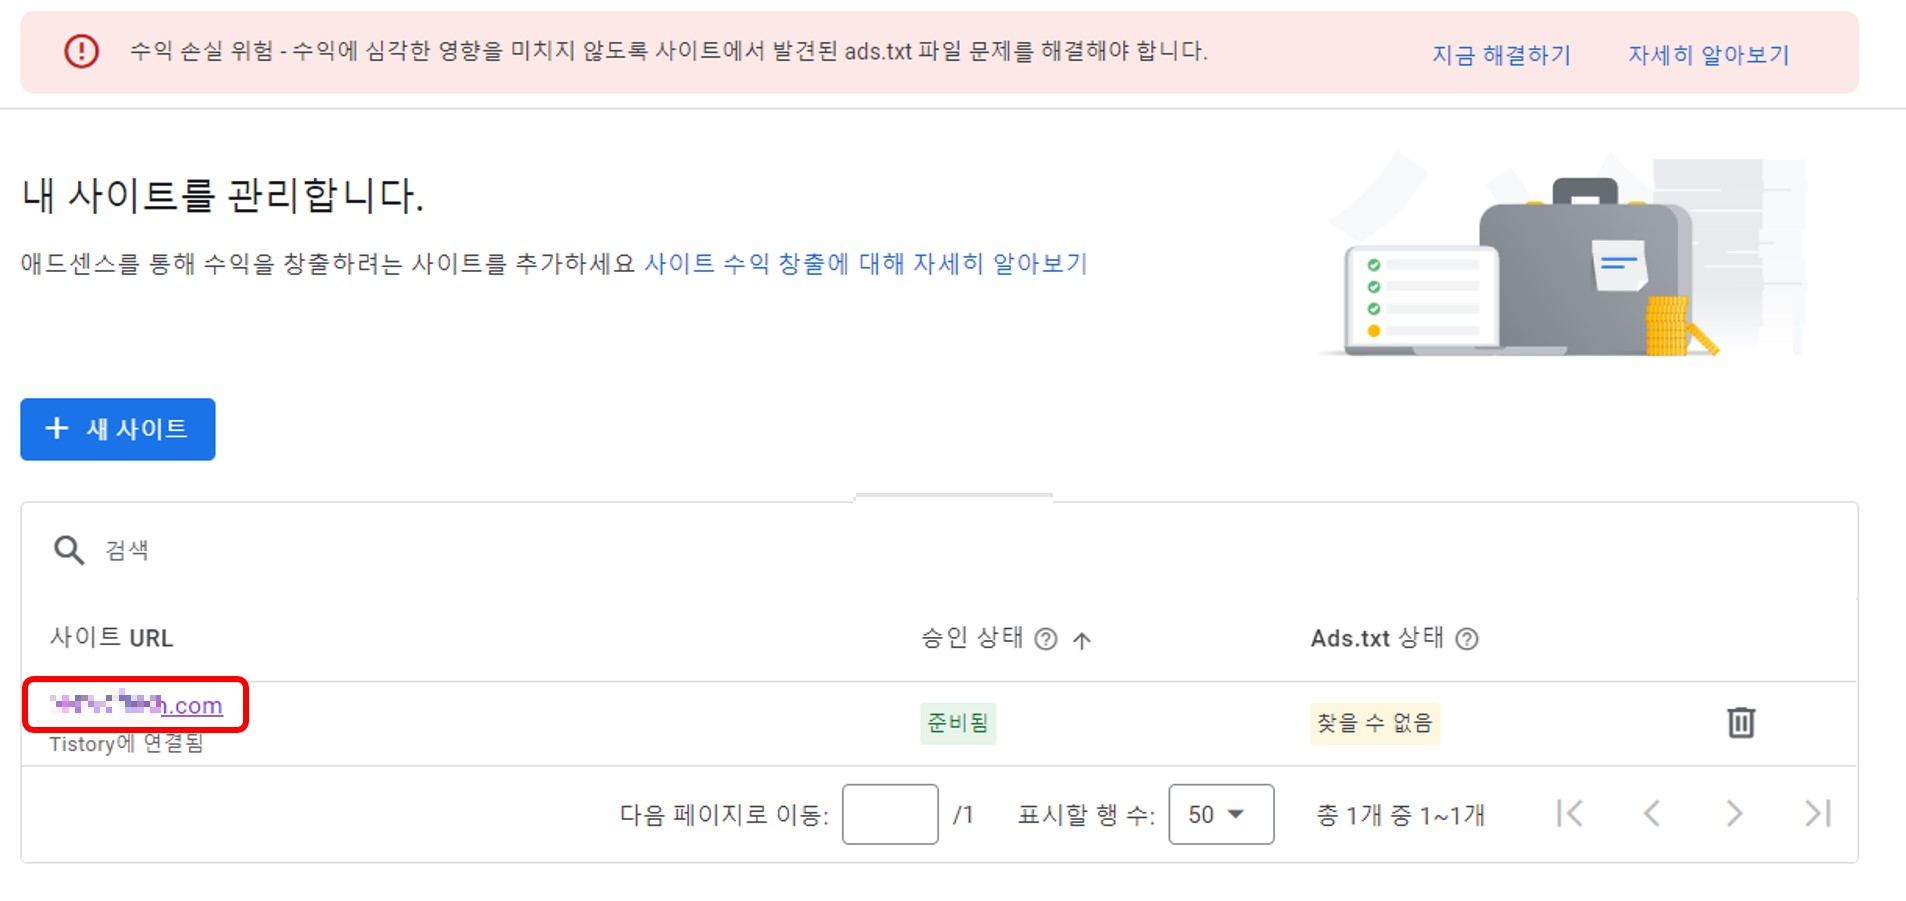Jump to the first page icon

click(x=1569, y=814)
